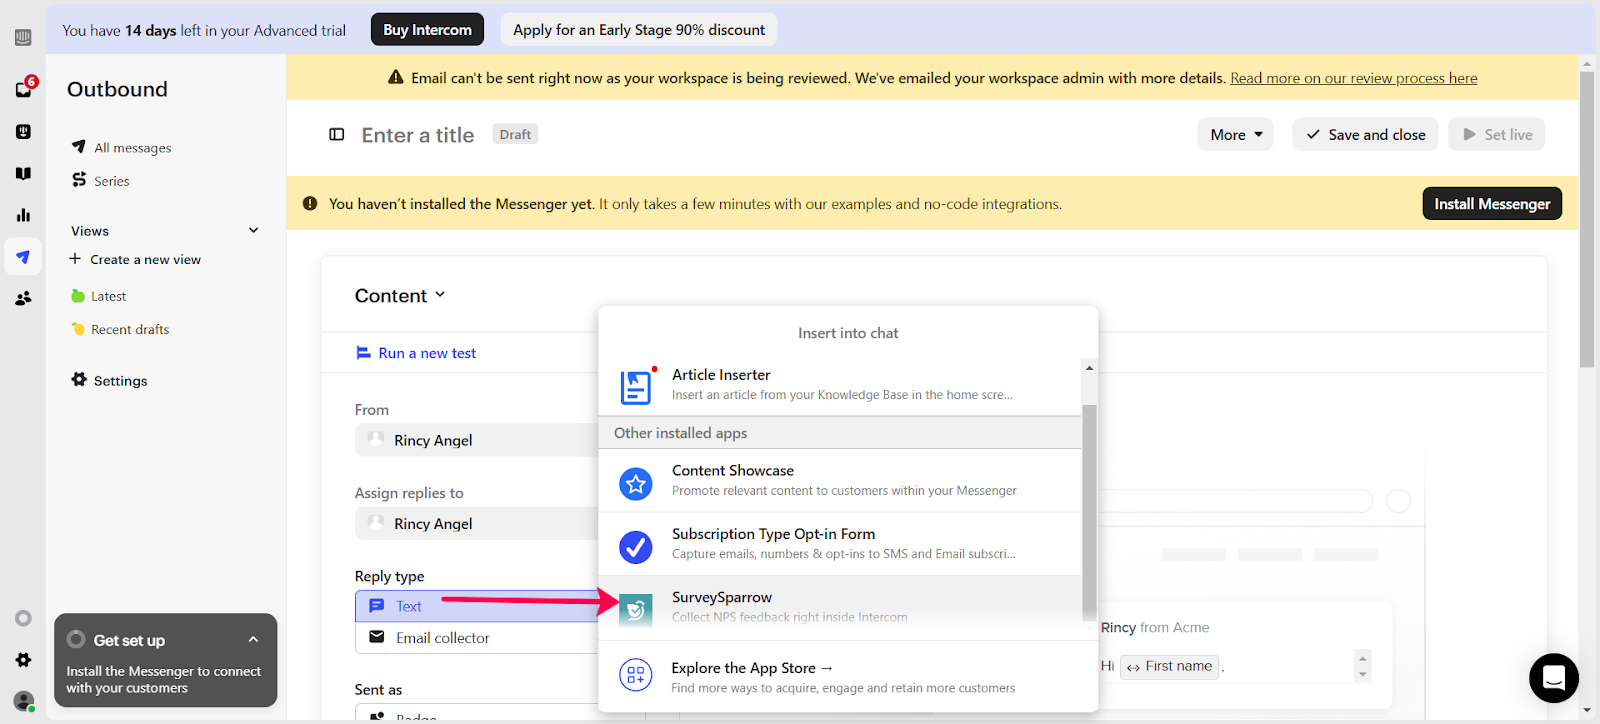Collapse the Views section chevron

click(x=254, y=231)
